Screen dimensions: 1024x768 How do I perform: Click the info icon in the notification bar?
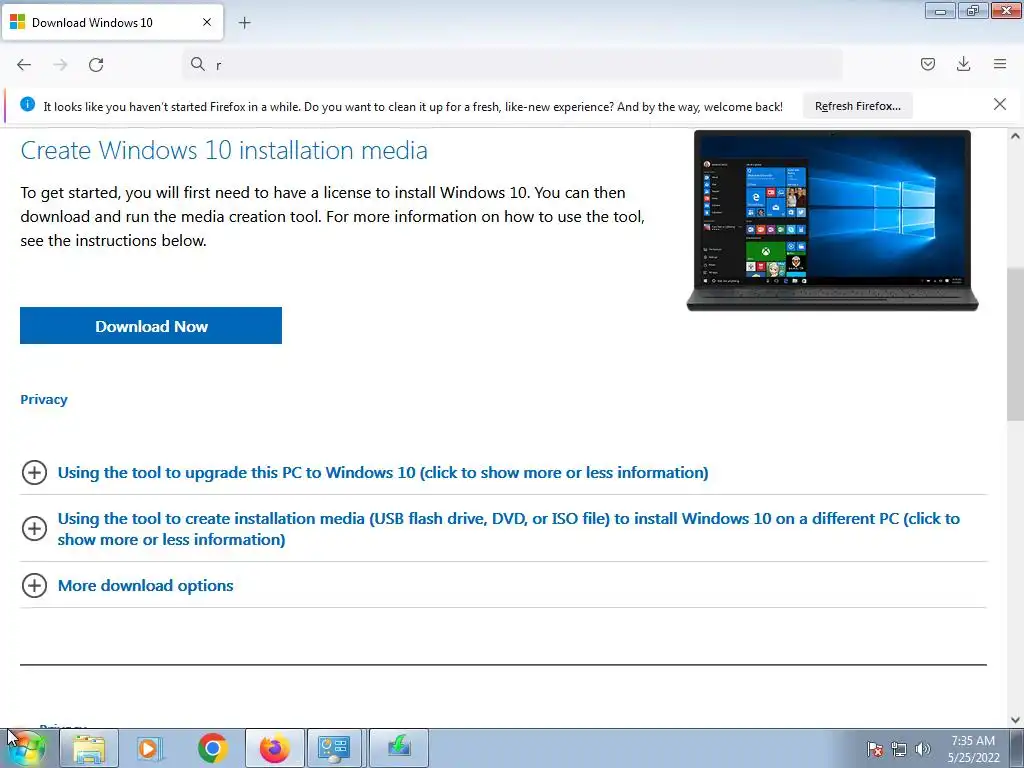(x=27, y=104)
